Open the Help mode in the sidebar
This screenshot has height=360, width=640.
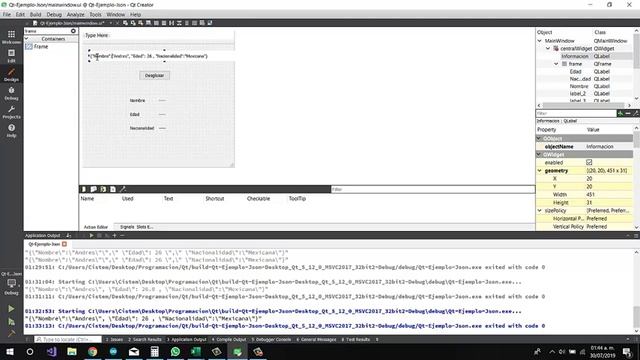11,131
